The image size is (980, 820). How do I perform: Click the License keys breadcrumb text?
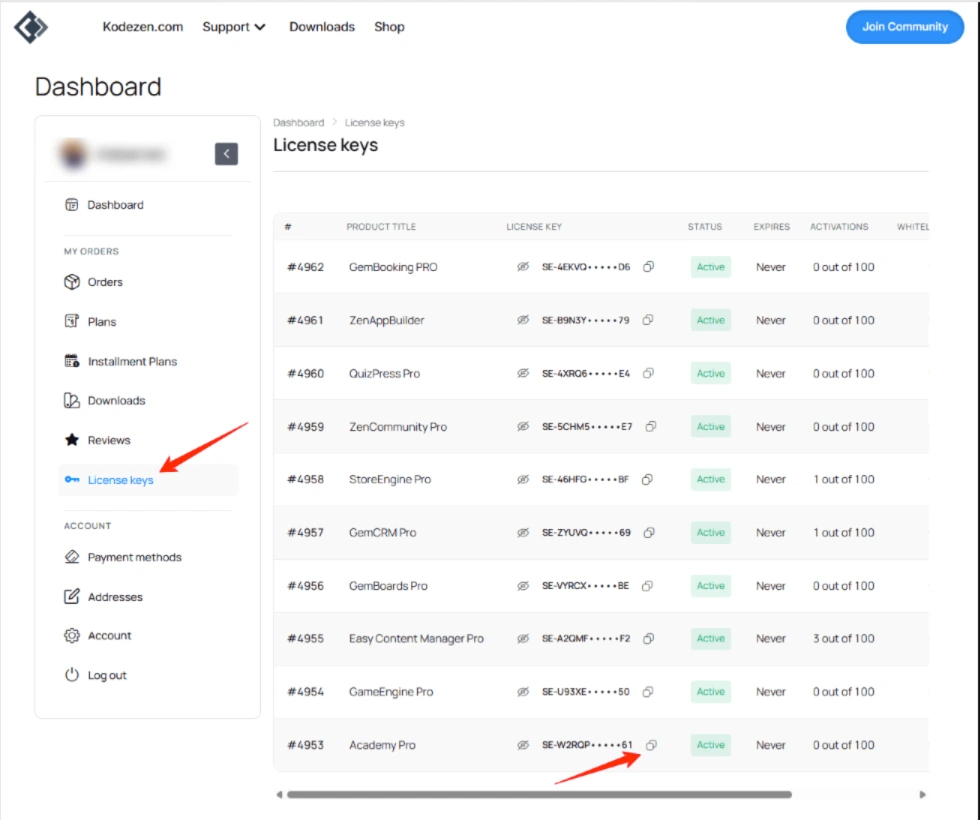(374, 122)
